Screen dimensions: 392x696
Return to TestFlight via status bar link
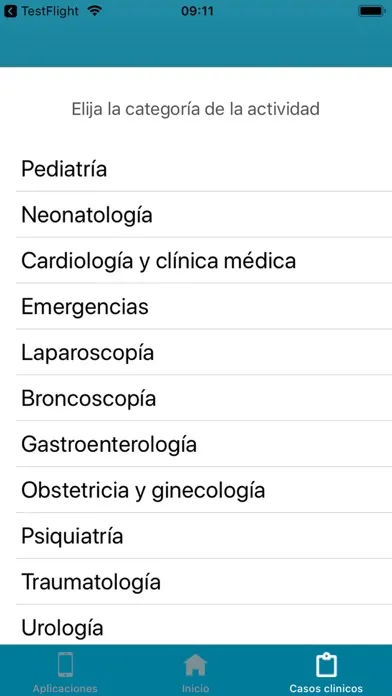pos(50,11)
